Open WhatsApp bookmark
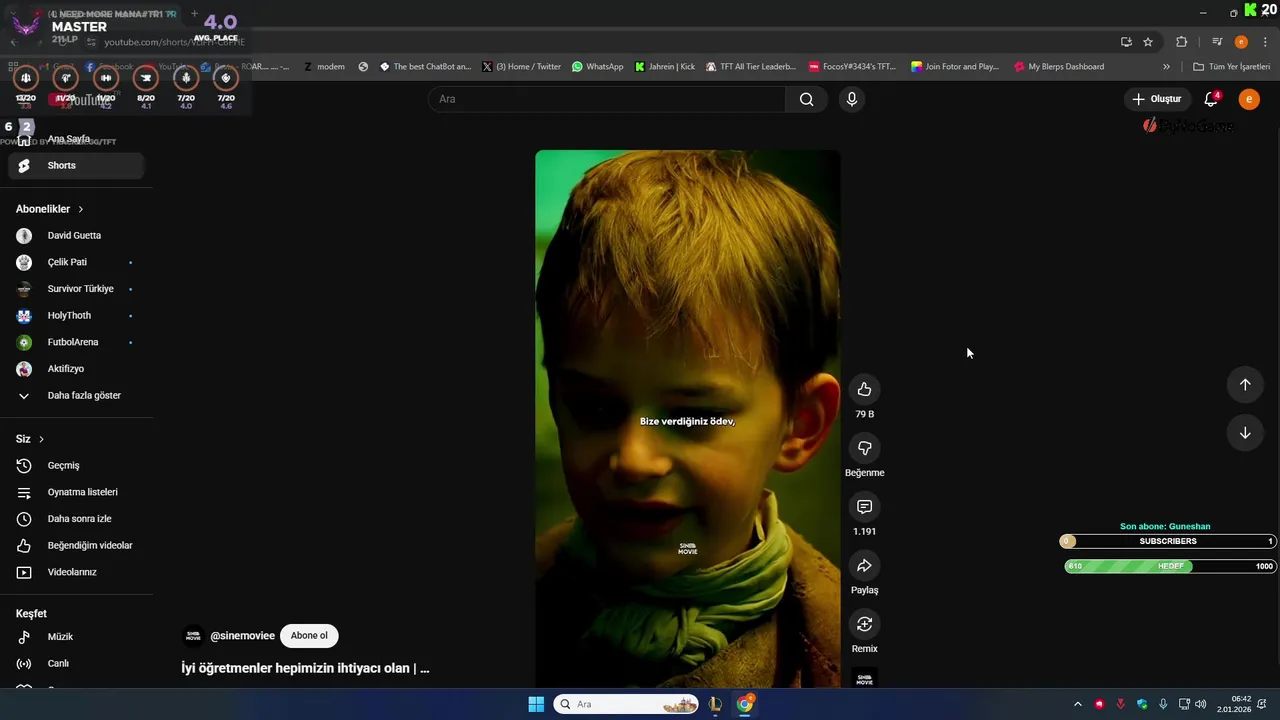Image resolution: width=1280 pixels, height=720 pixels. (x=598, y=67)
